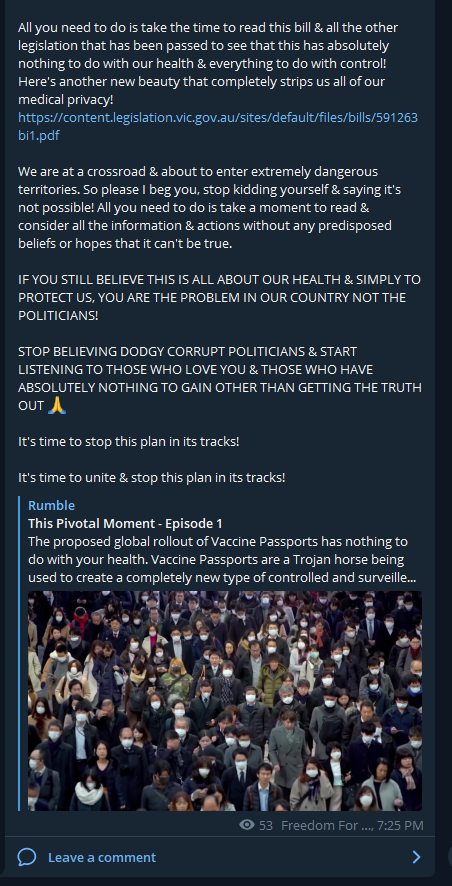The image size is (452, 886).
Task: Click the 7:25 PM message timestamp
Action: [x=402, y=826]
